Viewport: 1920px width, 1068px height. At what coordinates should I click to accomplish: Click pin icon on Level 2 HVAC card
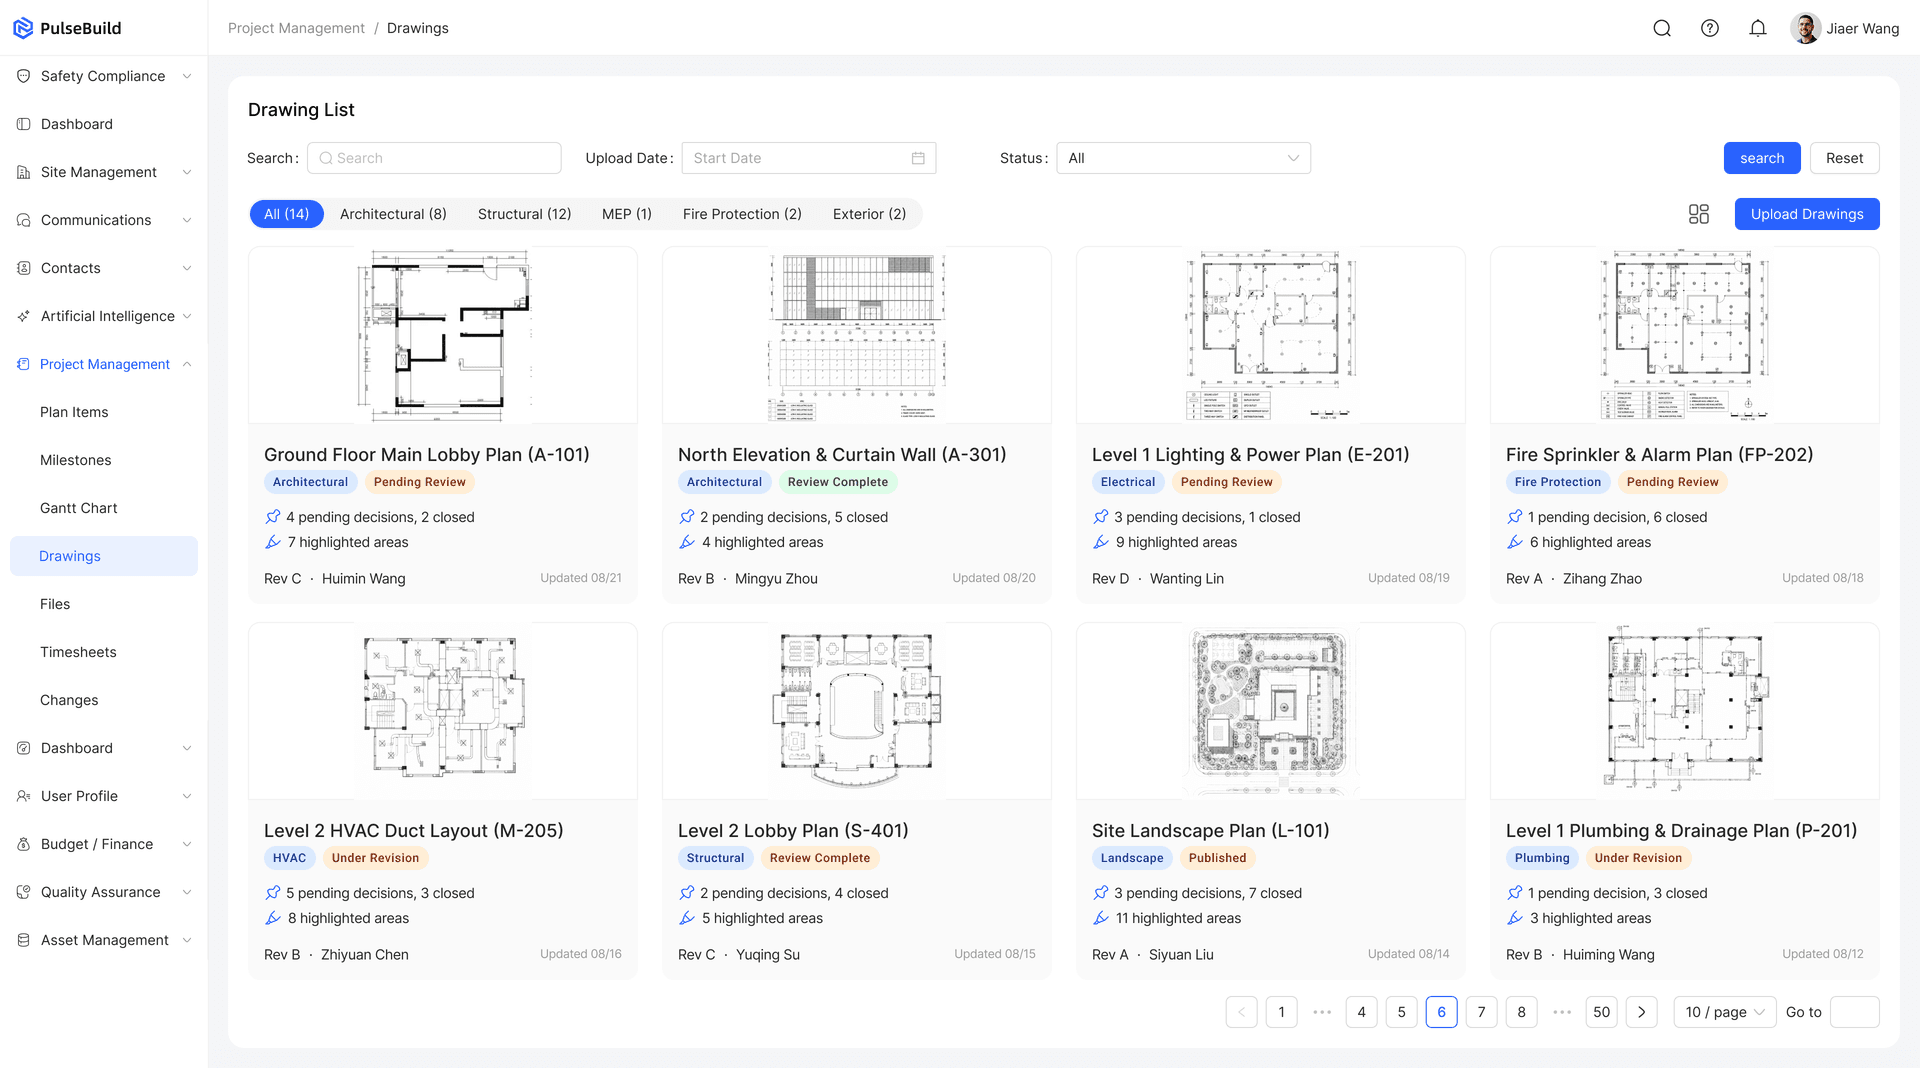tap(273, 893)
